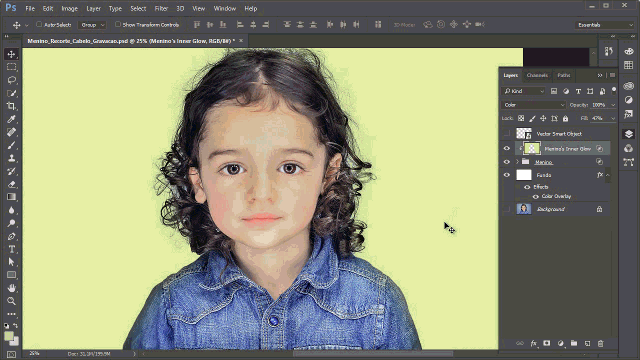The height and width of the screenshot is (360, 640).
Task: Select the Healing Brush tool
Action: [11, 132]
